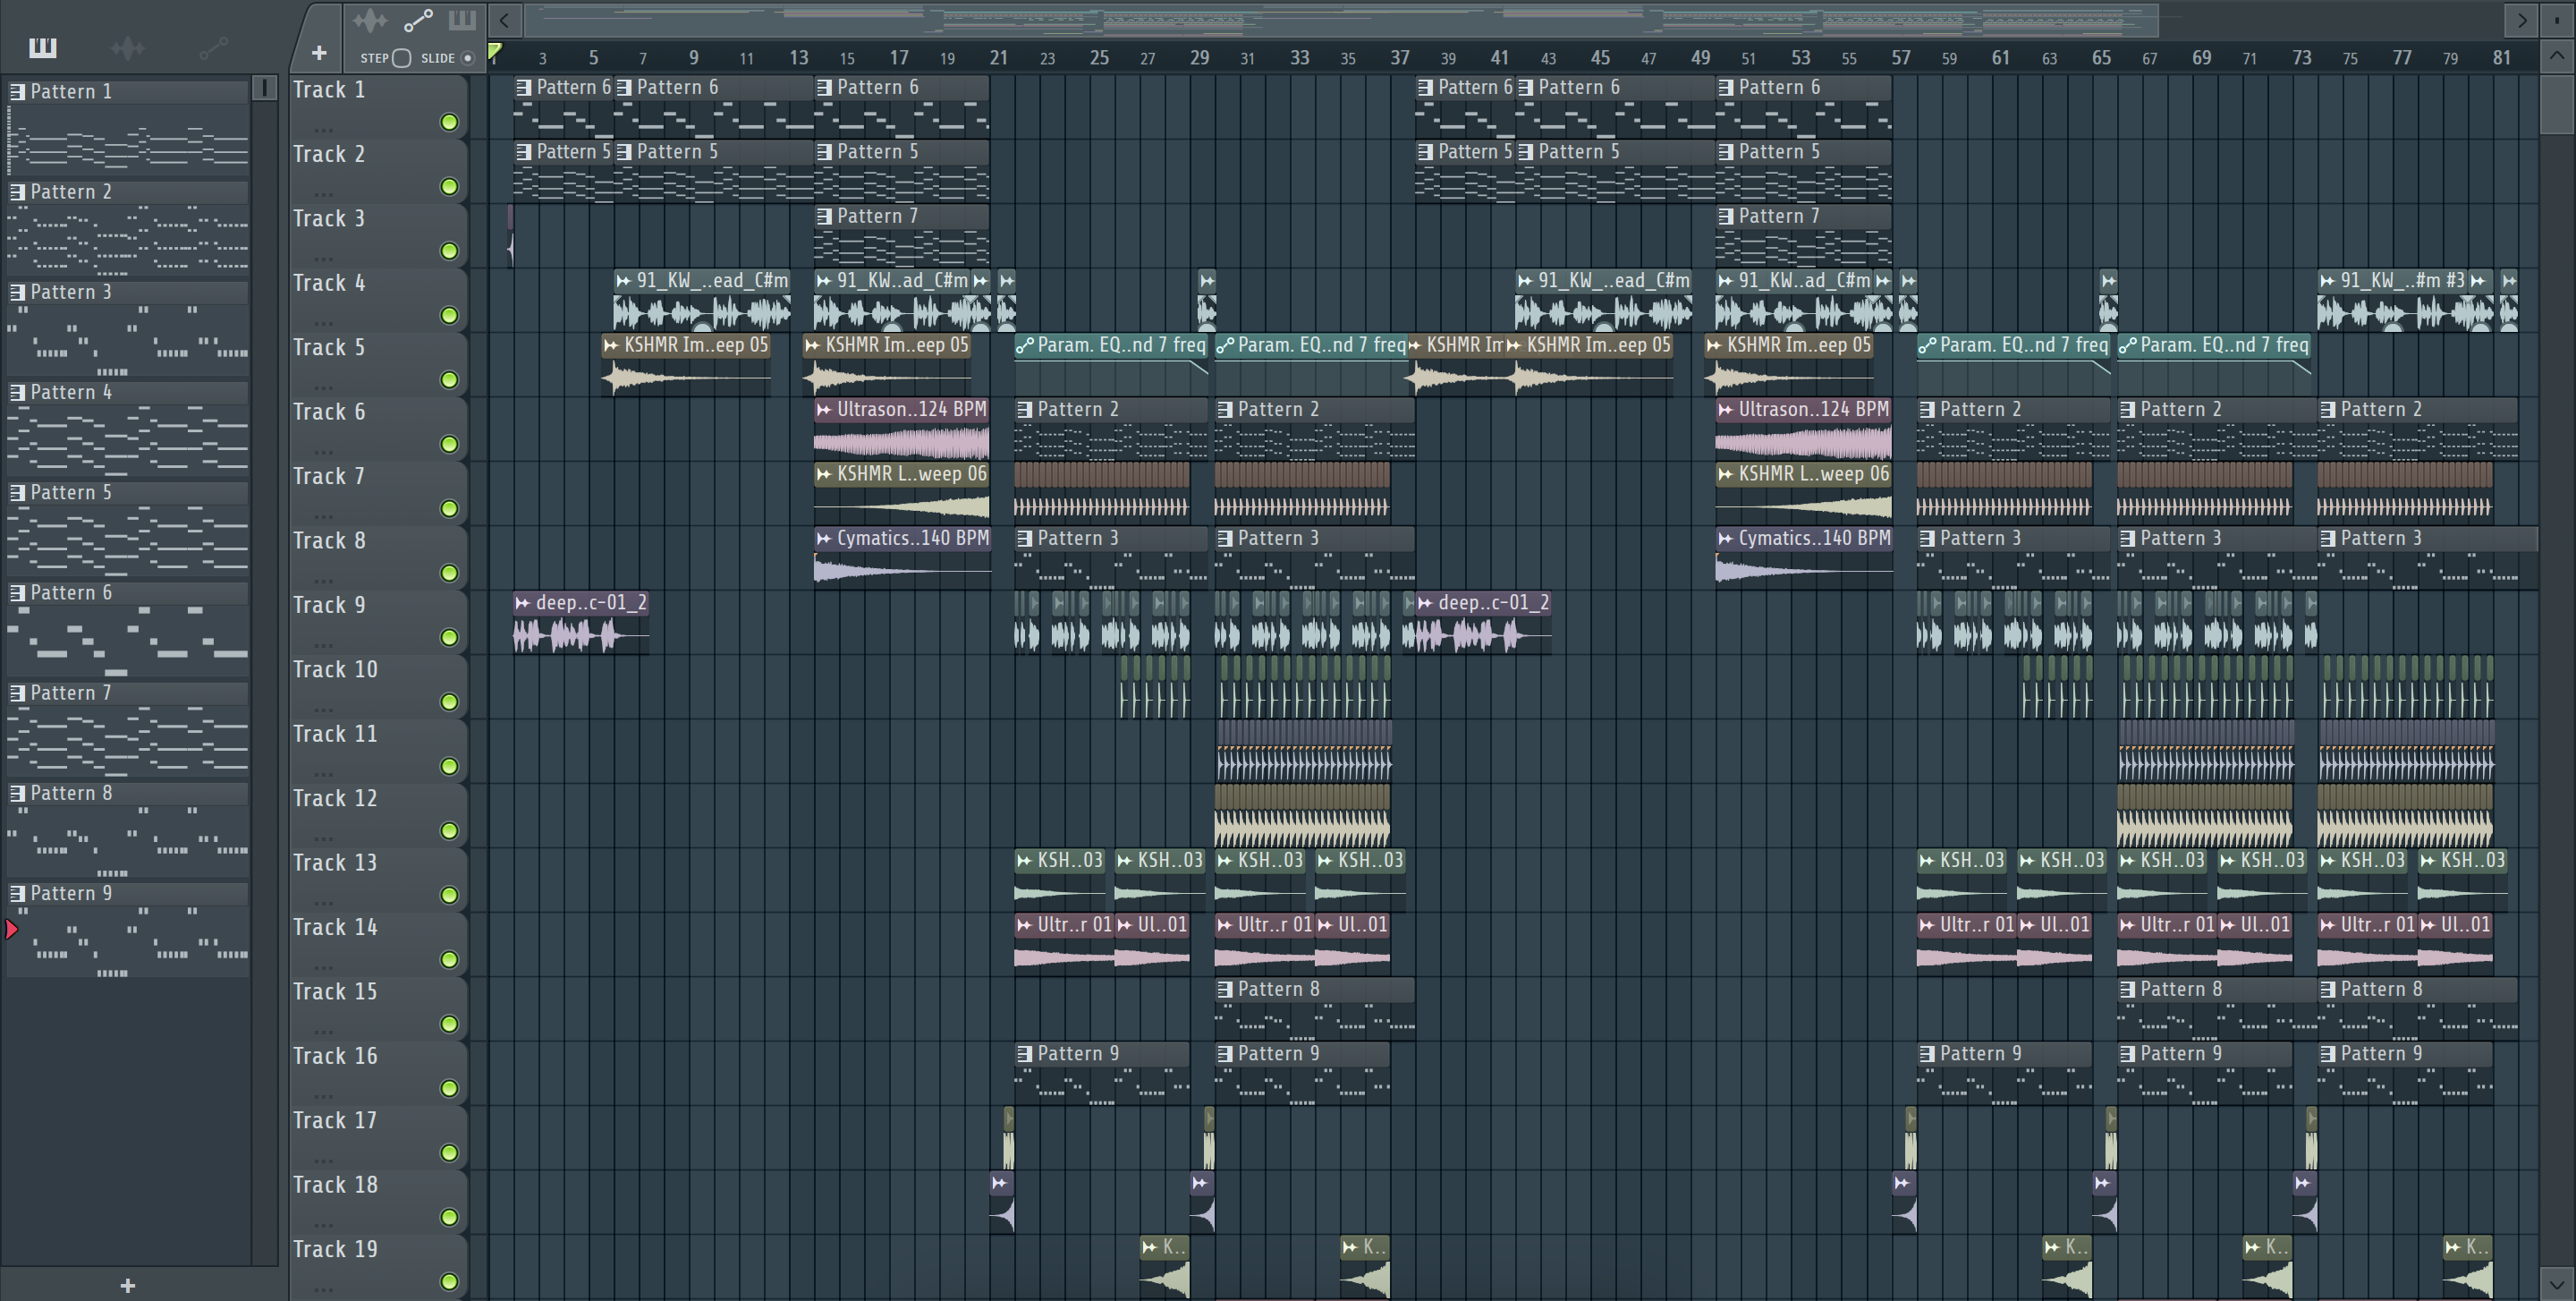
Task: Click the green playhead marker at bar 1
Action: pos(494,52)
